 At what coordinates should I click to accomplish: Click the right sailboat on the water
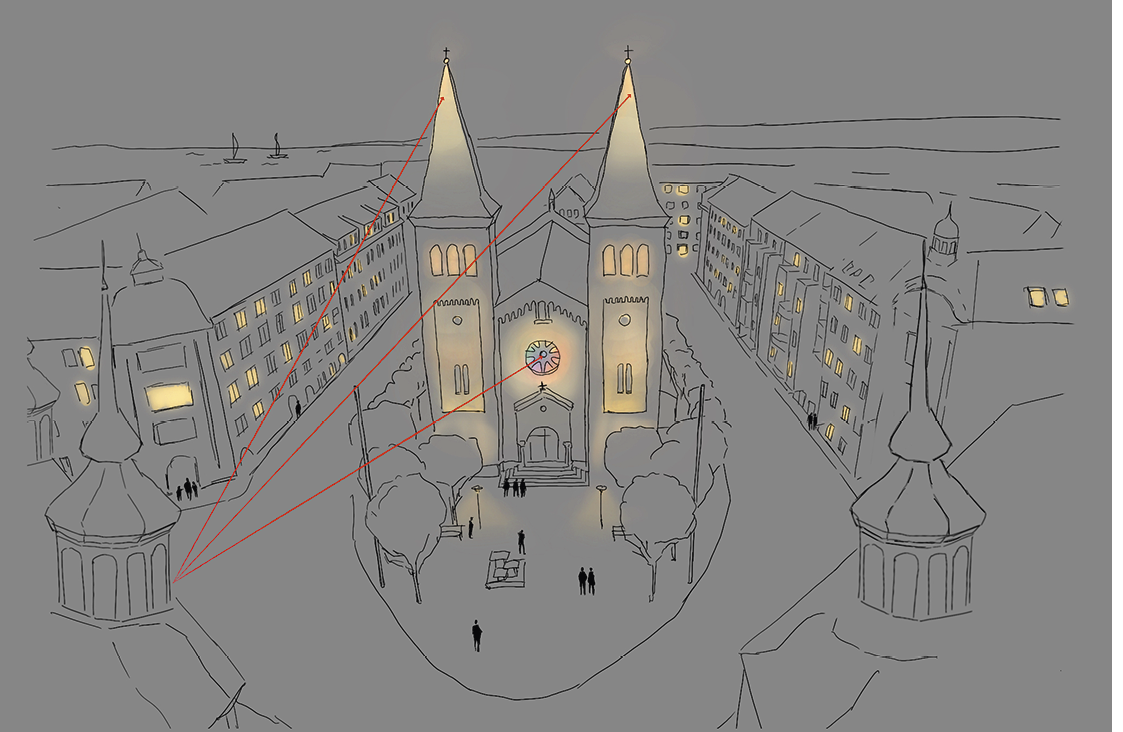click(277, 147)
